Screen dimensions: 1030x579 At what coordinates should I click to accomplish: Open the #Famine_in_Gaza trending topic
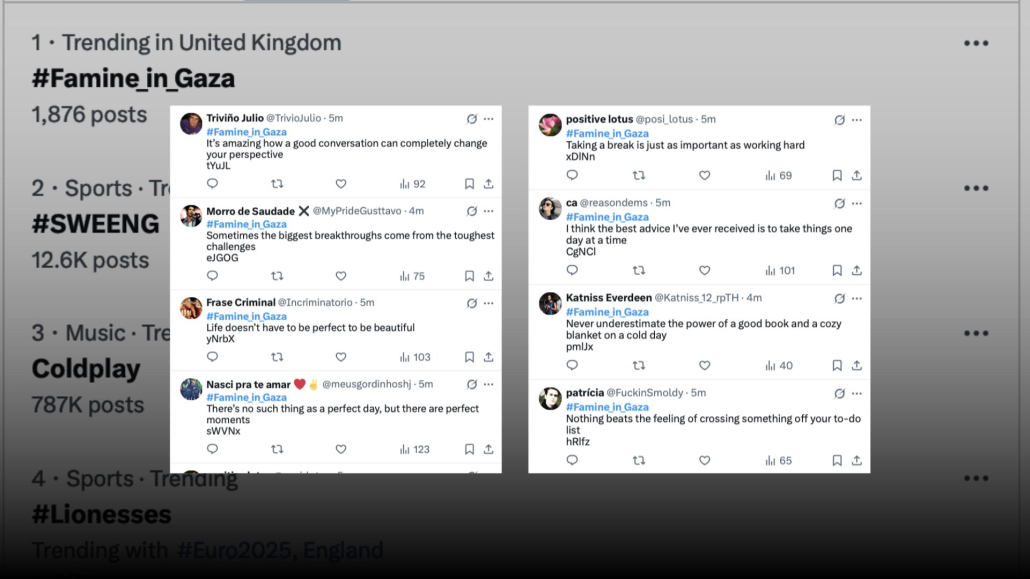pos(133,79)
